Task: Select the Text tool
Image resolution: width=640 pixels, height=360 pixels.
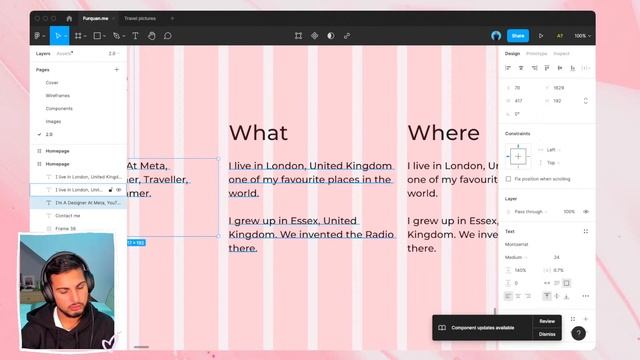Action: [x=135, y=36]
